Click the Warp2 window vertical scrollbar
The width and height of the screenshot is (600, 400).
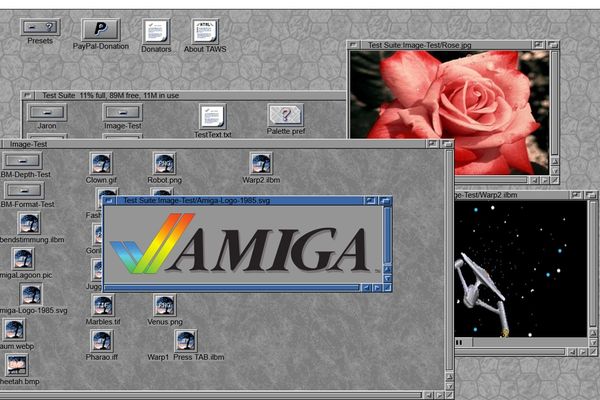click(x=593, y=264)
